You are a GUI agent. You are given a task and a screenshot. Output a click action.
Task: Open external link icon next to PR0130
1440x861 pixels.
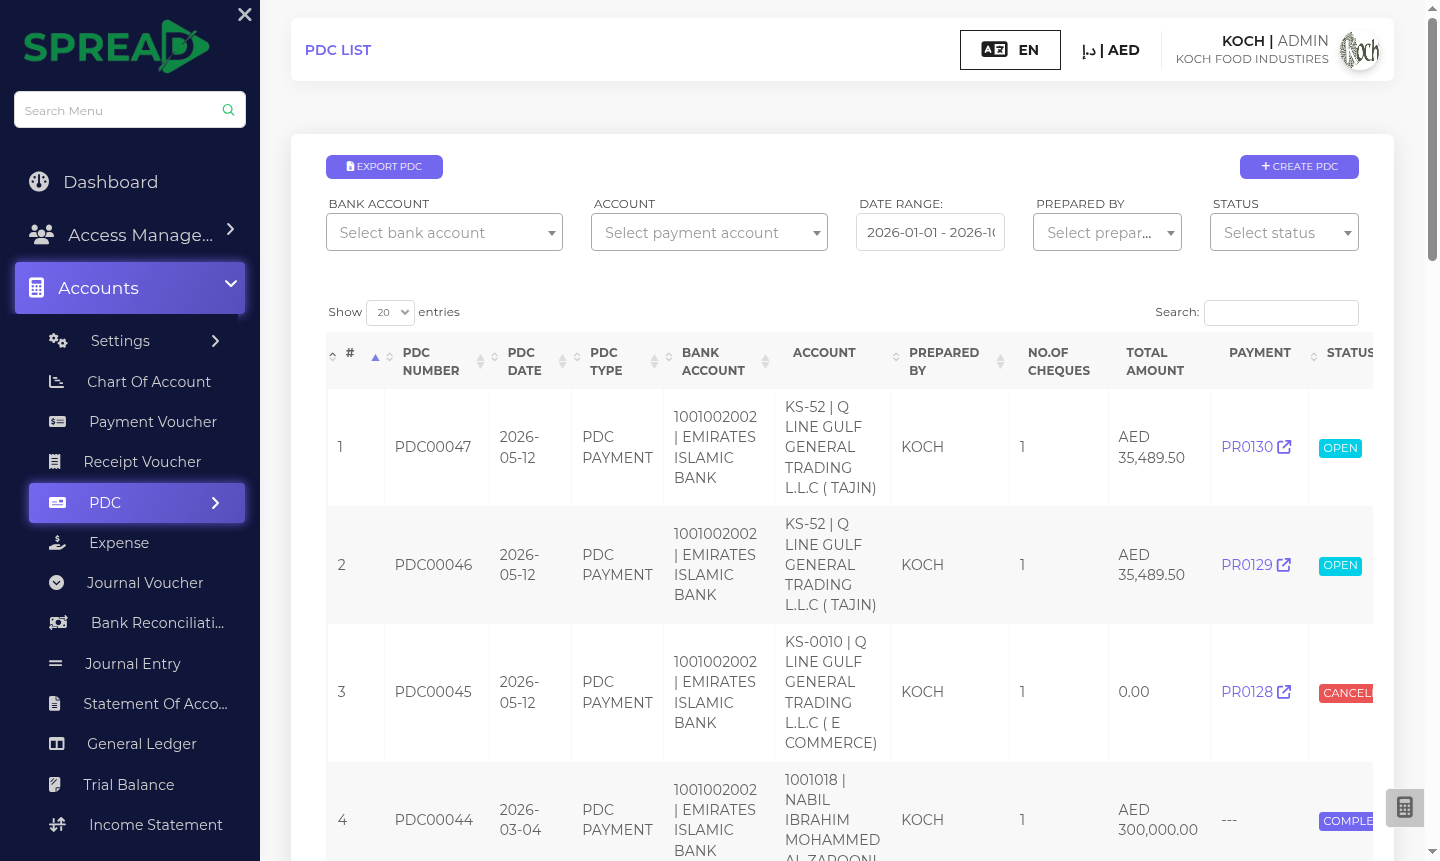click(1284, 447)
